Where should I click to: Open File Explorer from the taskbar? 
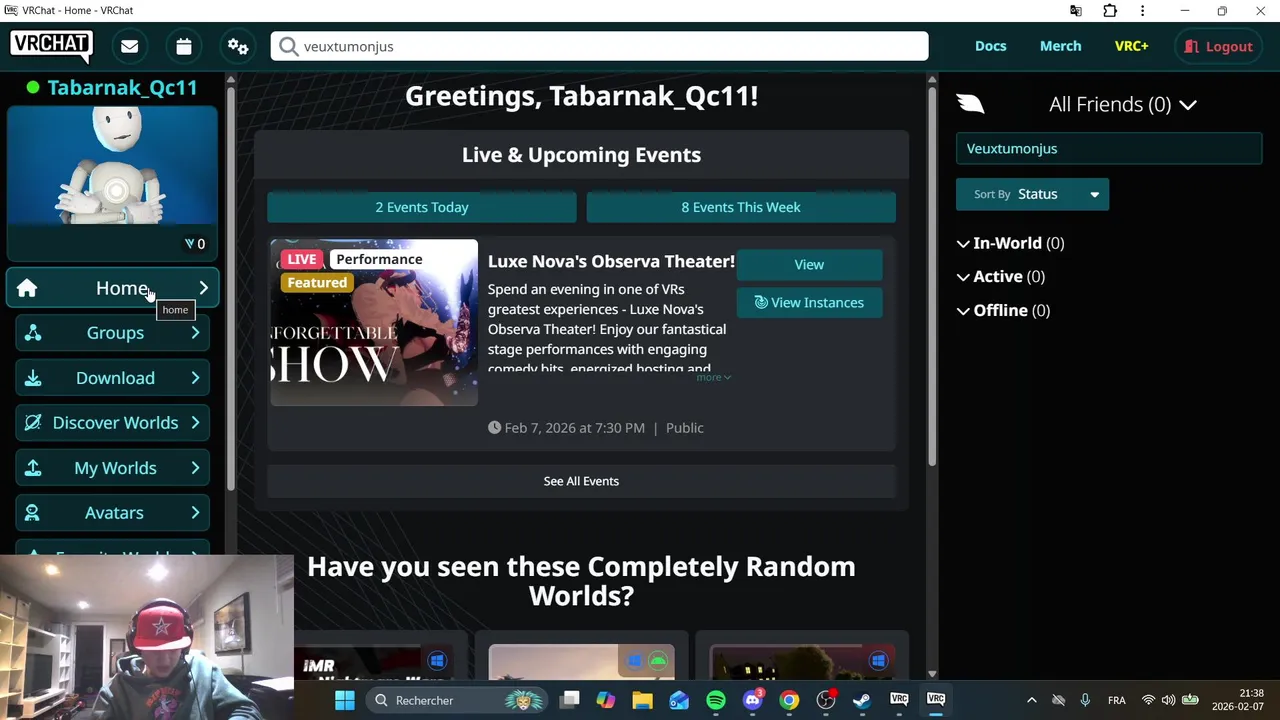point(642,700)
